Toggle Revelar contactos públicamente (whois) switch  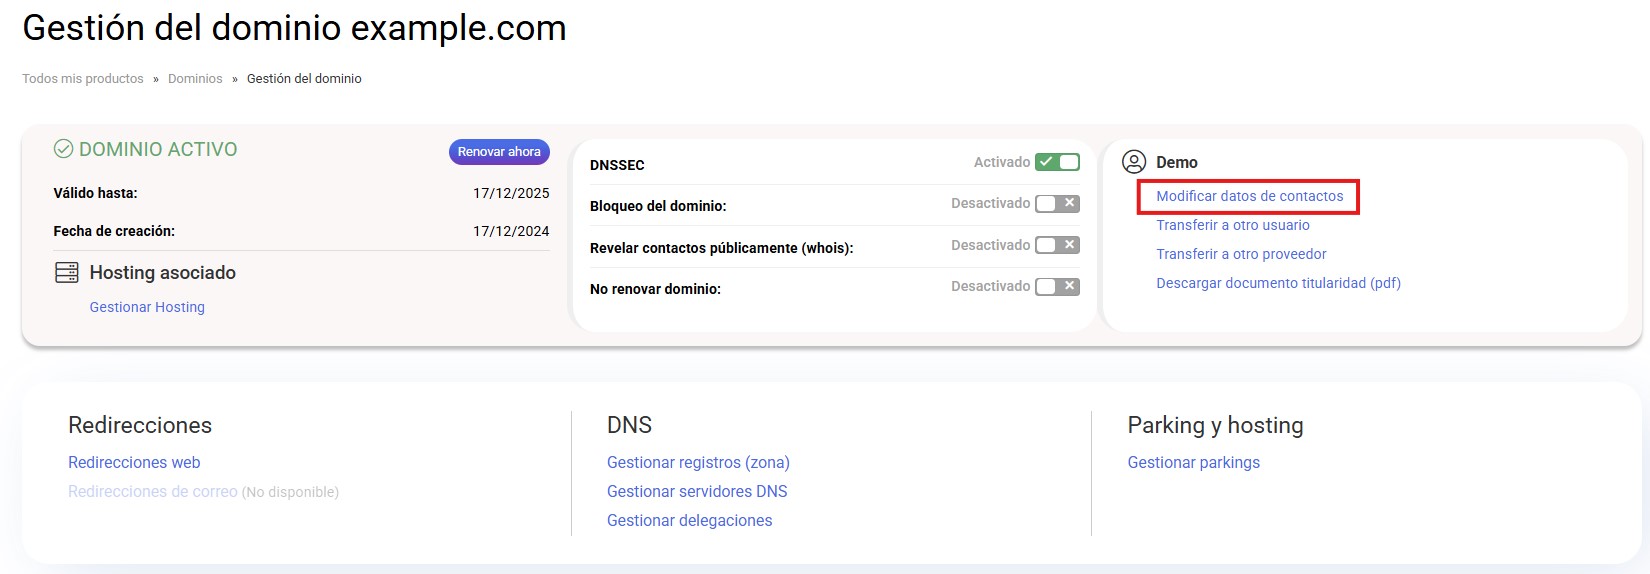(x=1057, y=245)
